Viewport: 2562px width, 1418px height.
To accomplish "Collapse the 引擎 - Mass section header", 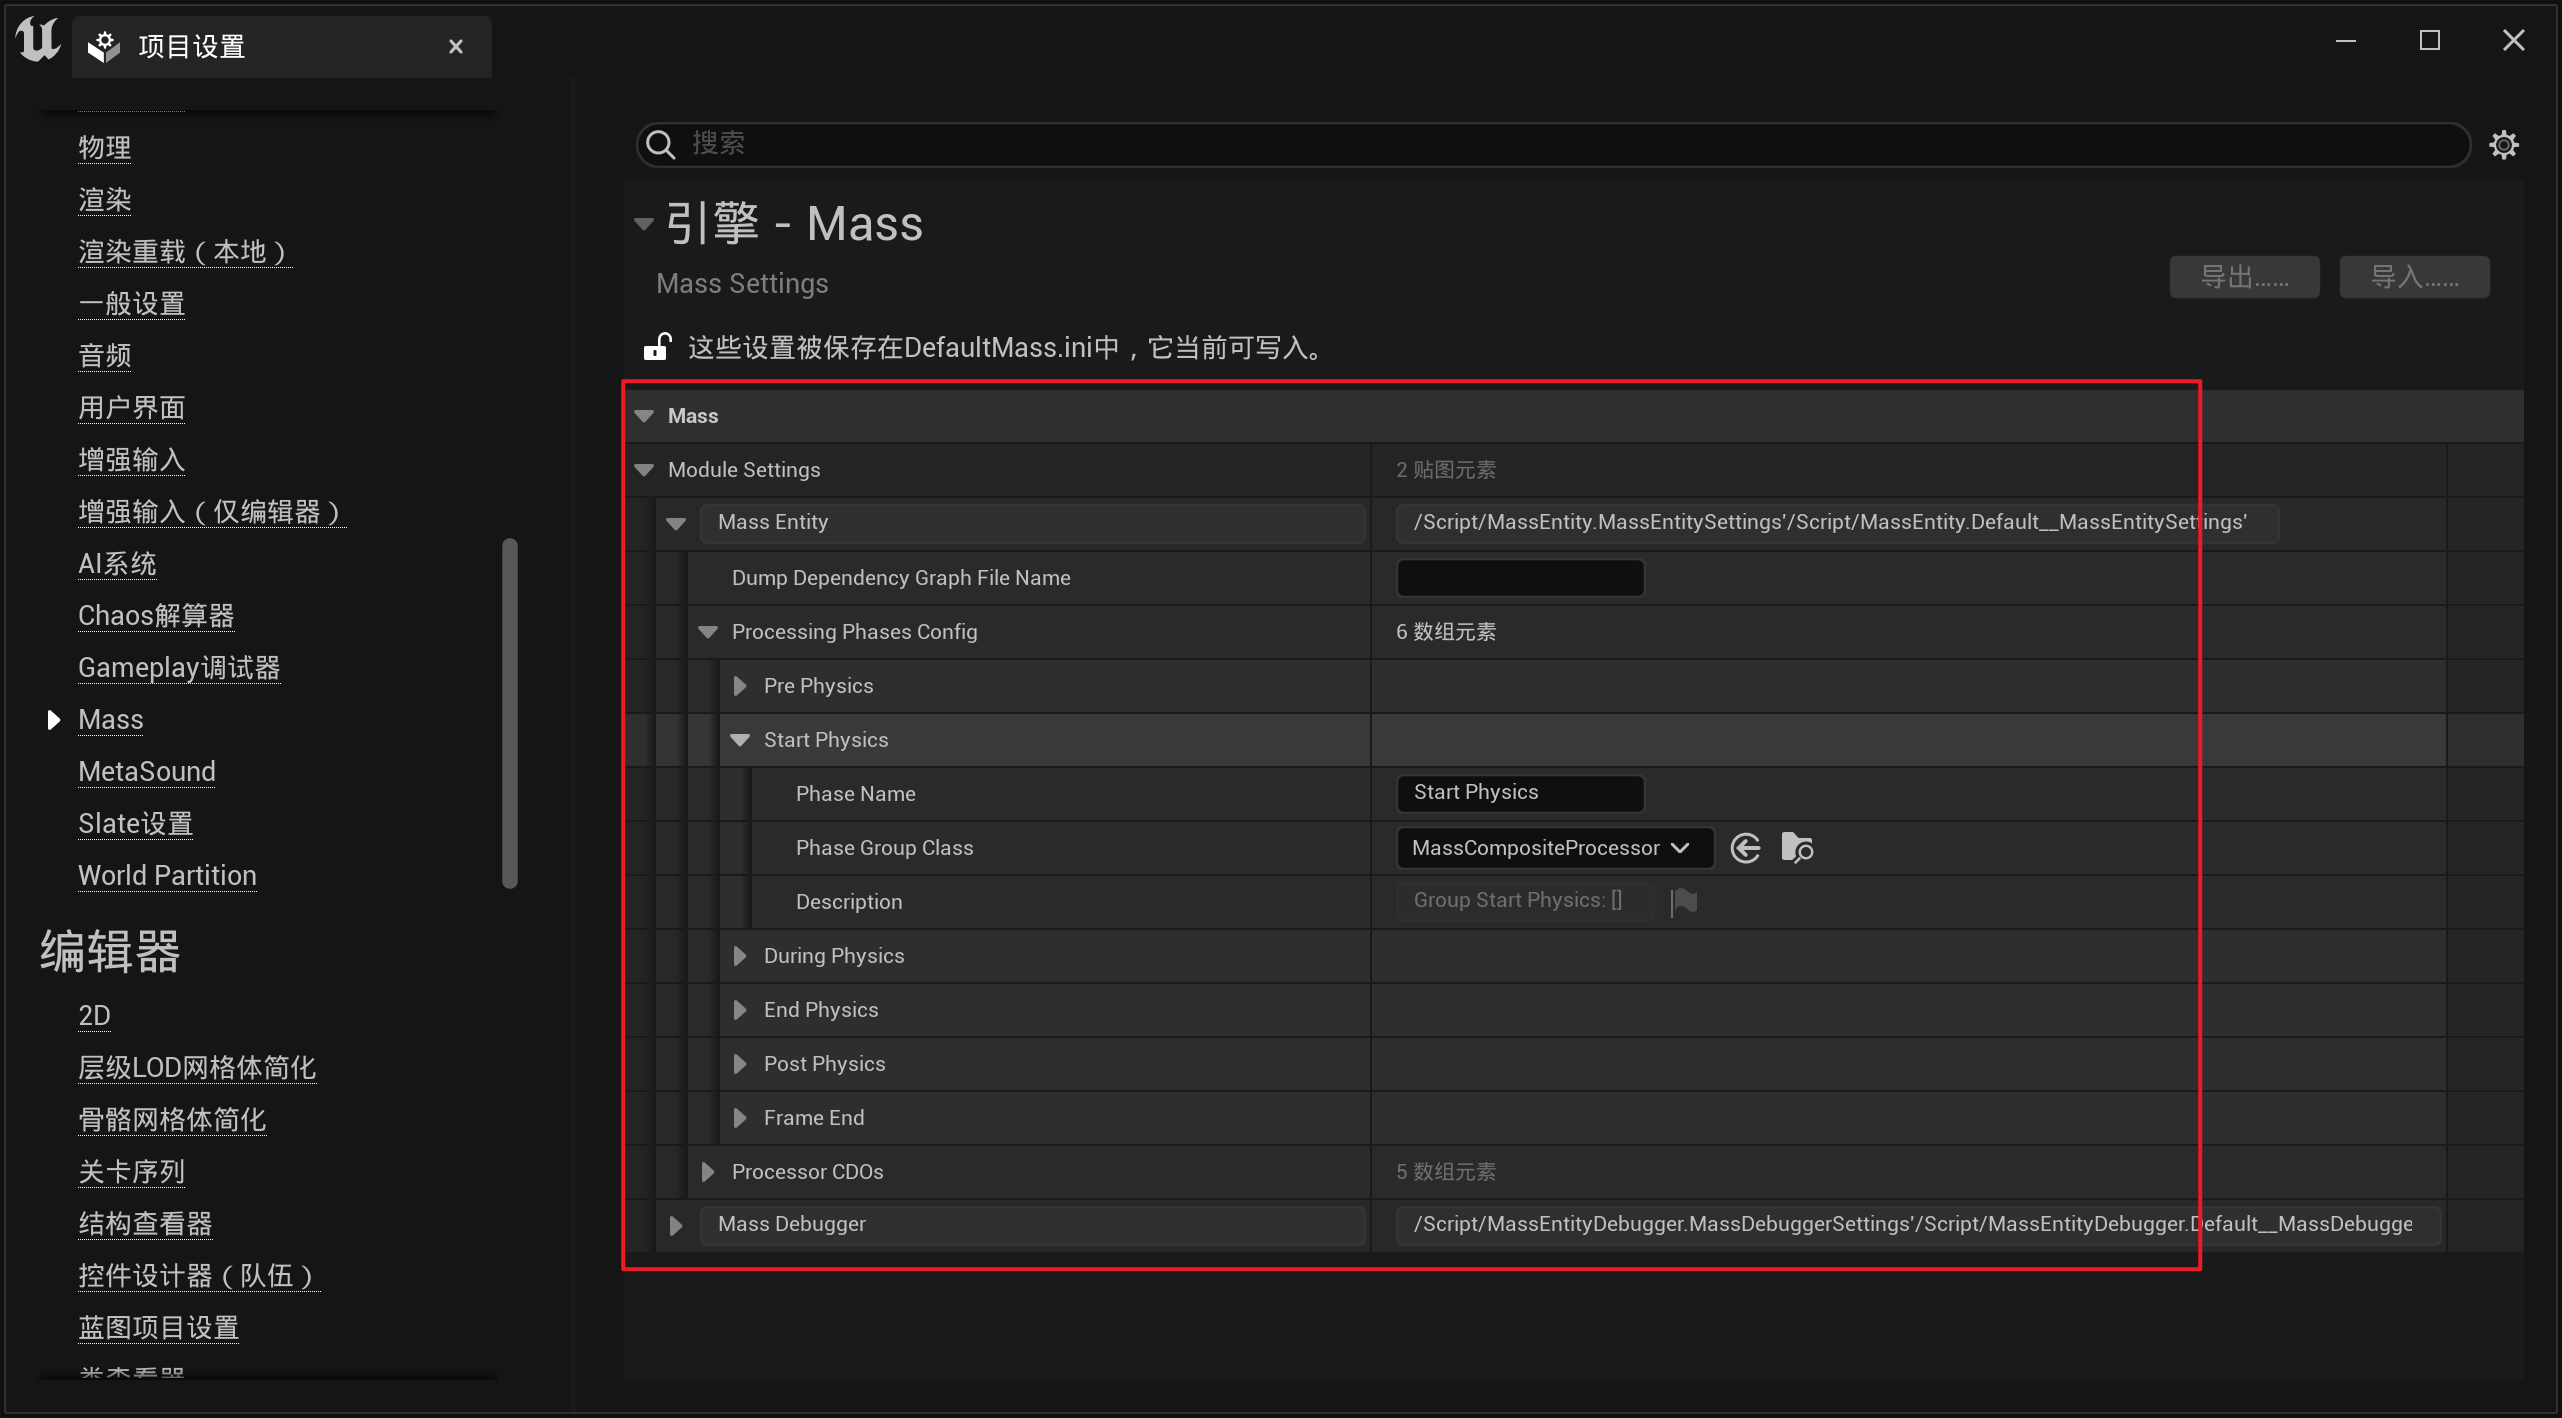I will tap(644, 224).
